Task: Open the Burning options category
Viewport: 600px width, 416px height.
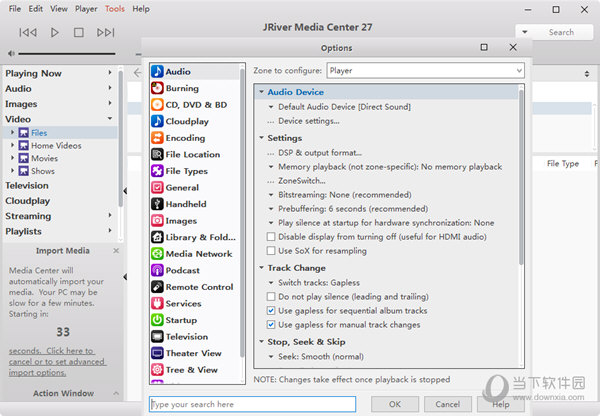Action: [x=195, y=88]
